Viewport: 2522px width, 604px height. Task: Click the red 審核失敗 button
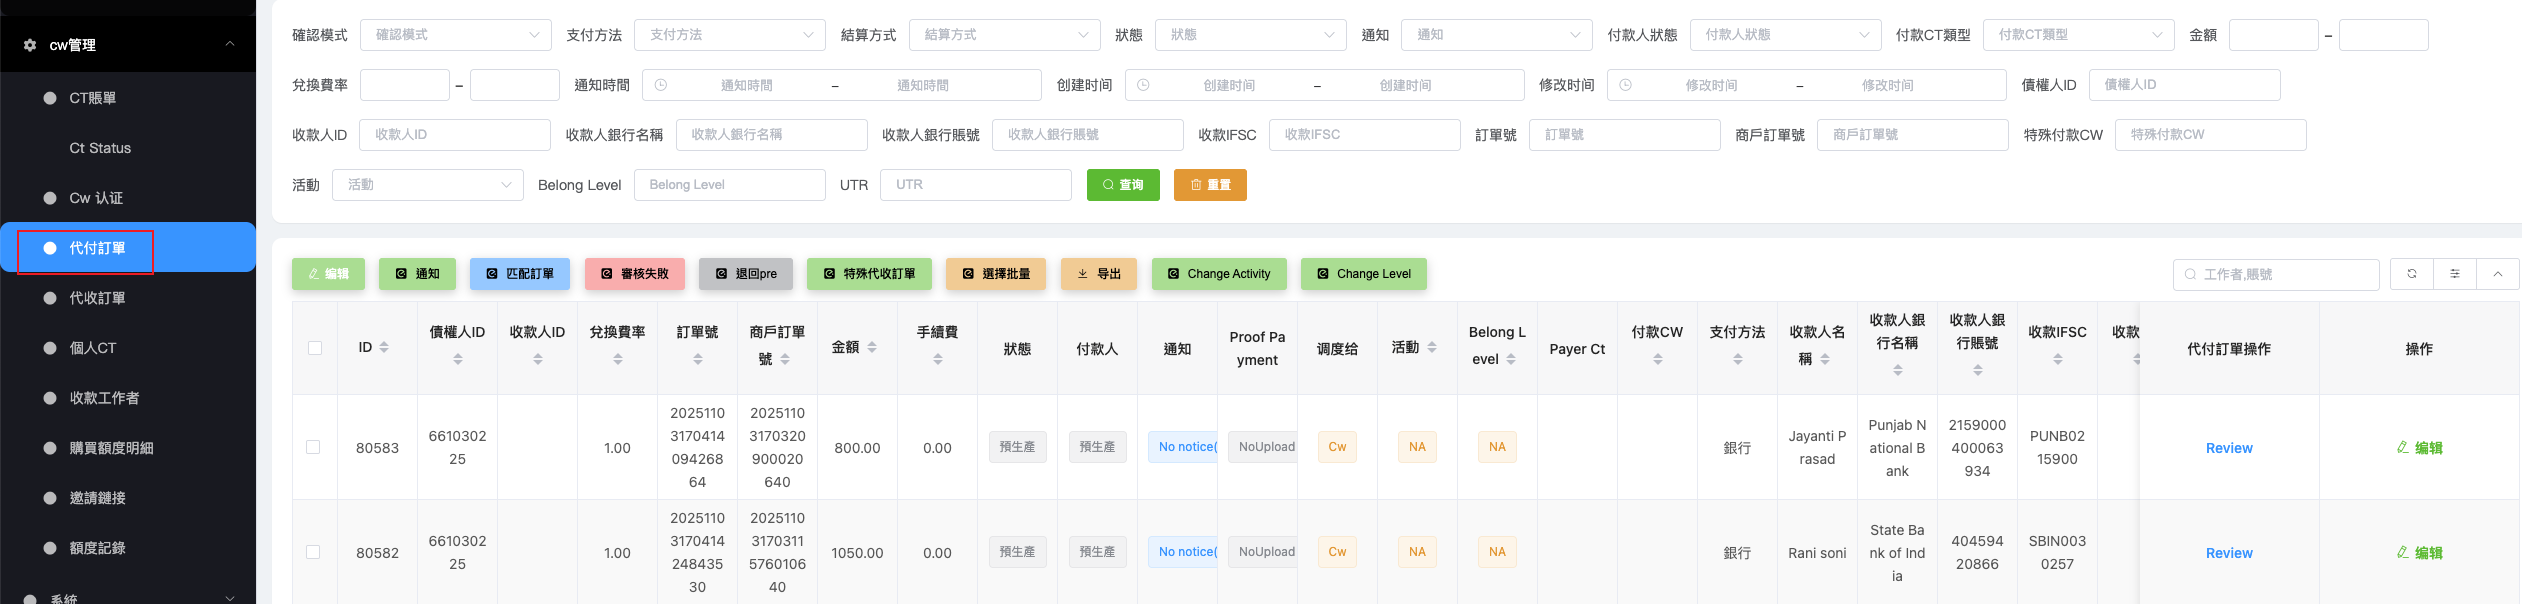[x=634, y=274]
